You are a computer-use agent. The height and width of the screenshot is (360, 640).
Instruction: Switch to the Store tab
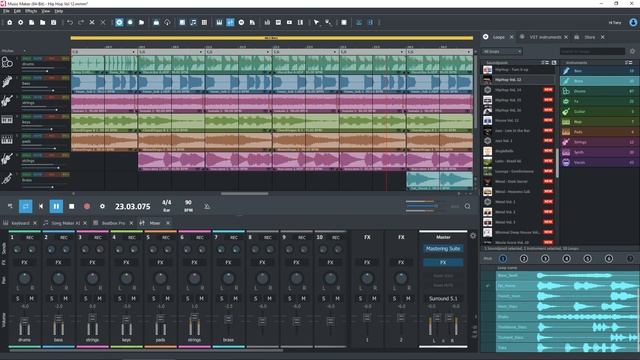[589, 37]
